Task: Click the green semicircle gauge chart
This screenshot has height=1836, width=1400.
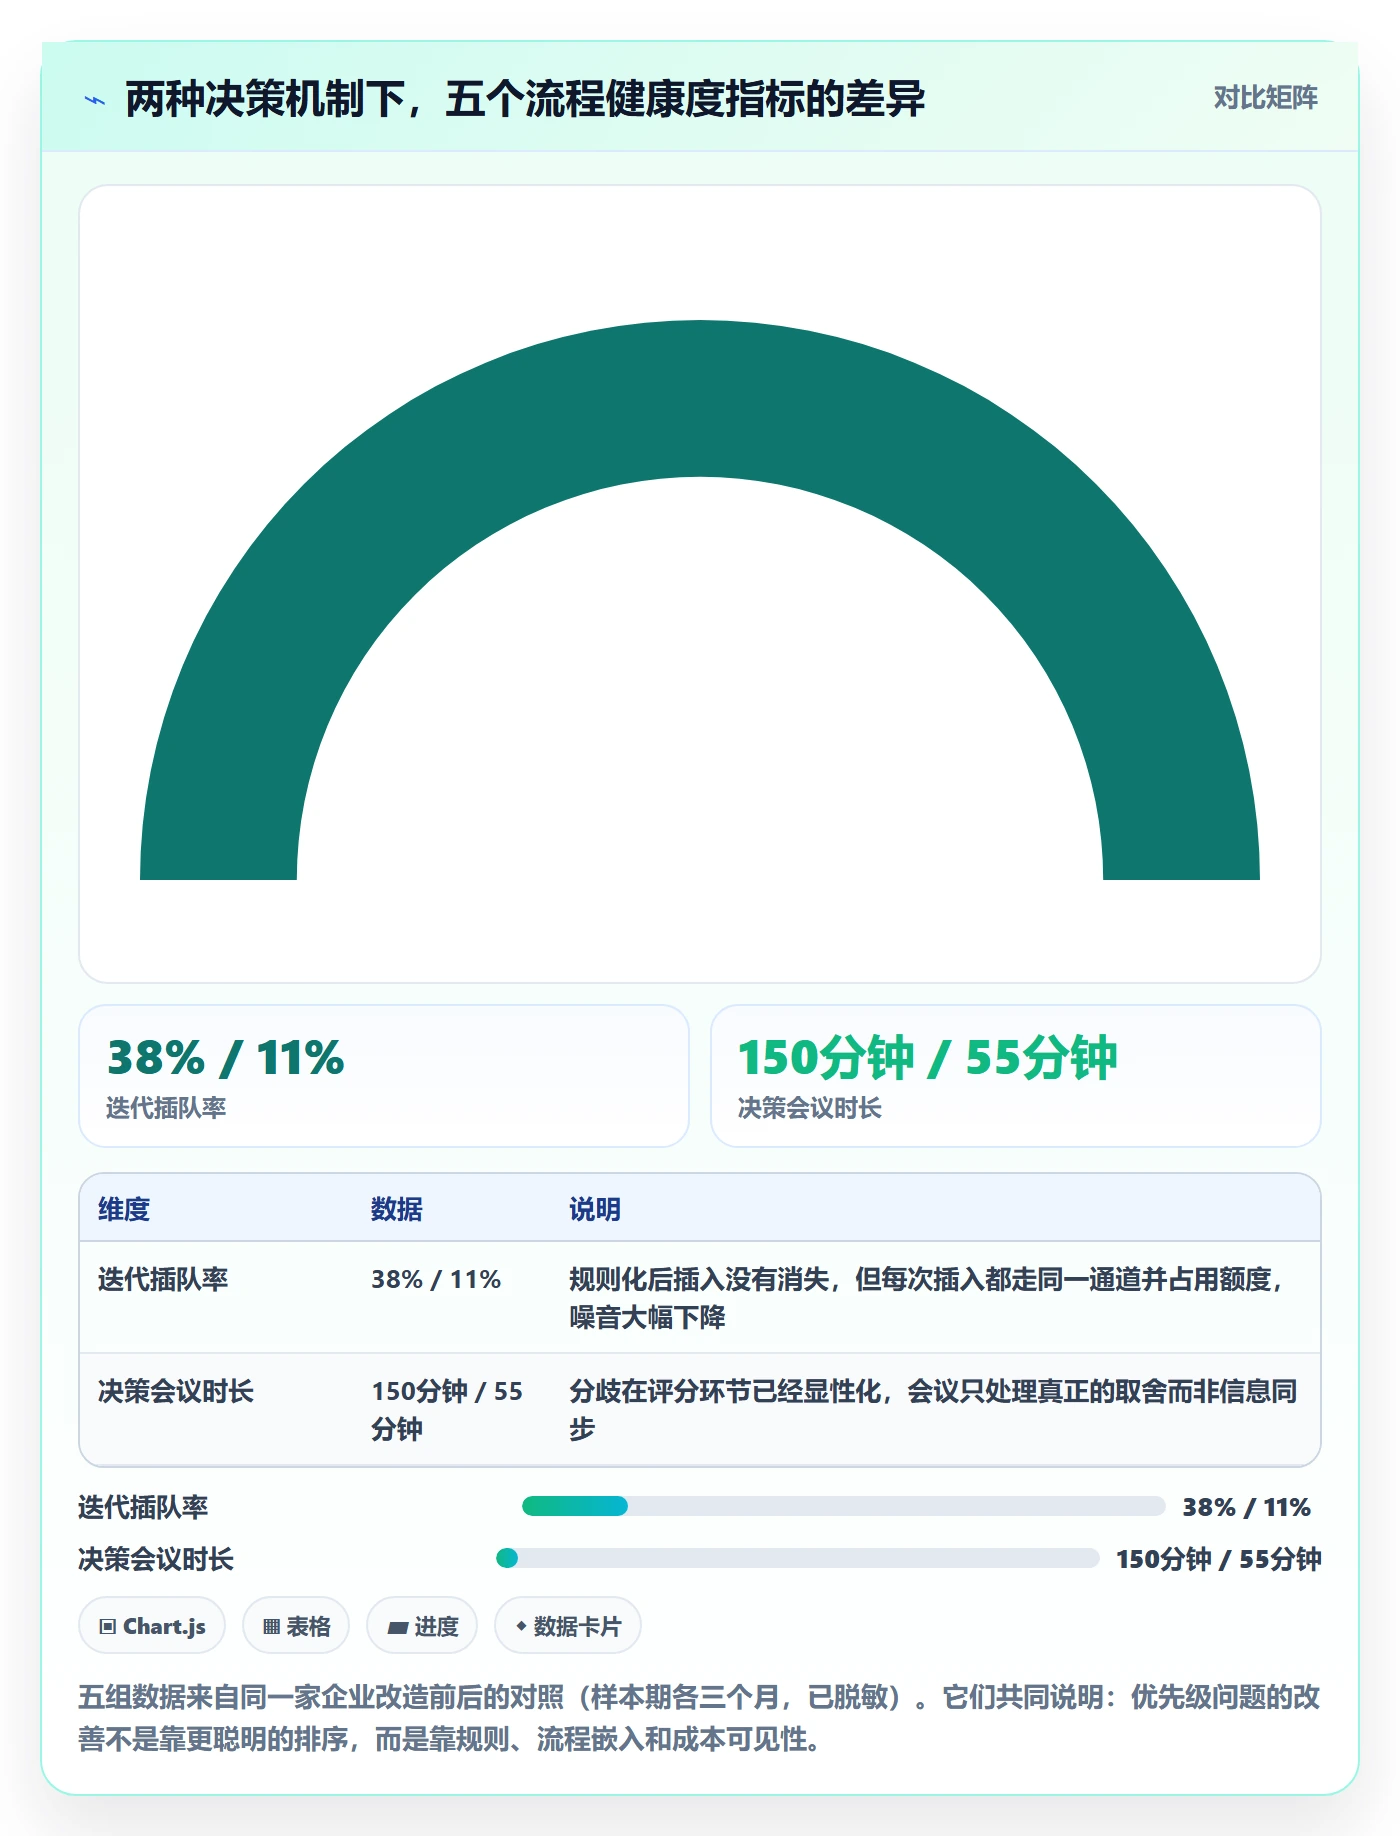Action: pyautogui.click(x=700, y=600)
